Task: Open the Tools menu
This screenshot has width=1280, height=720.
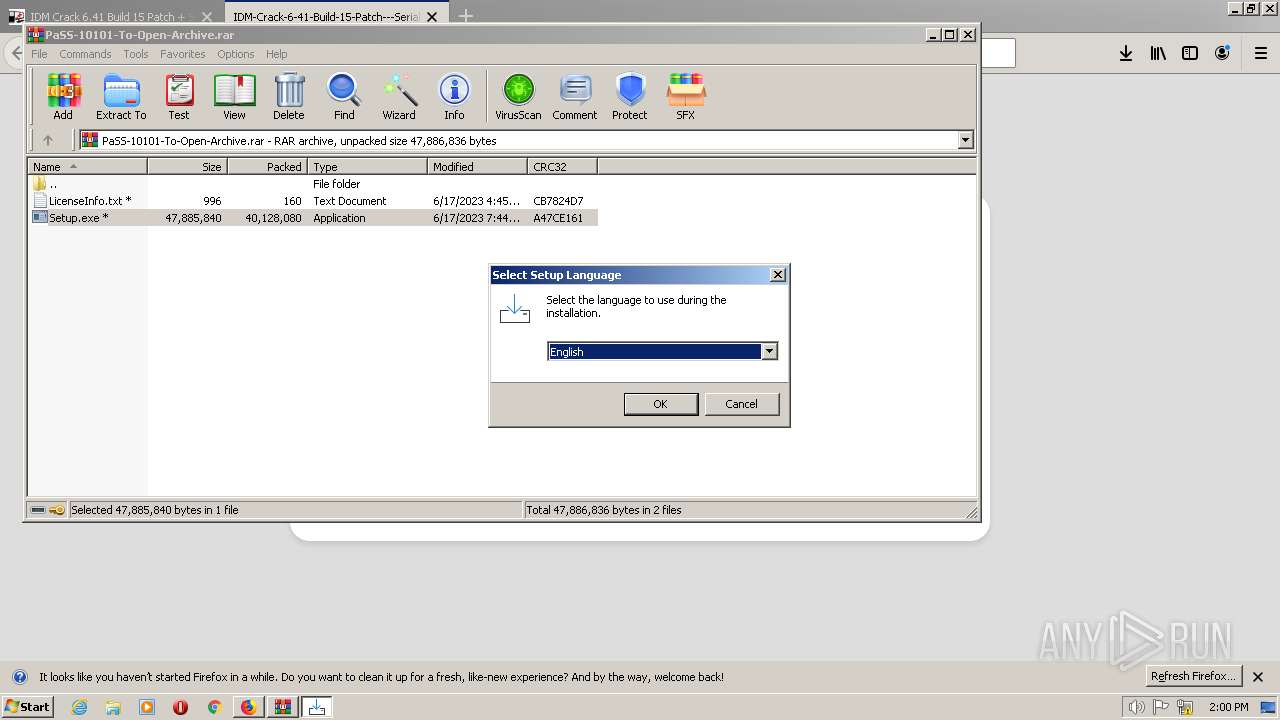Action: pos(136,54)
